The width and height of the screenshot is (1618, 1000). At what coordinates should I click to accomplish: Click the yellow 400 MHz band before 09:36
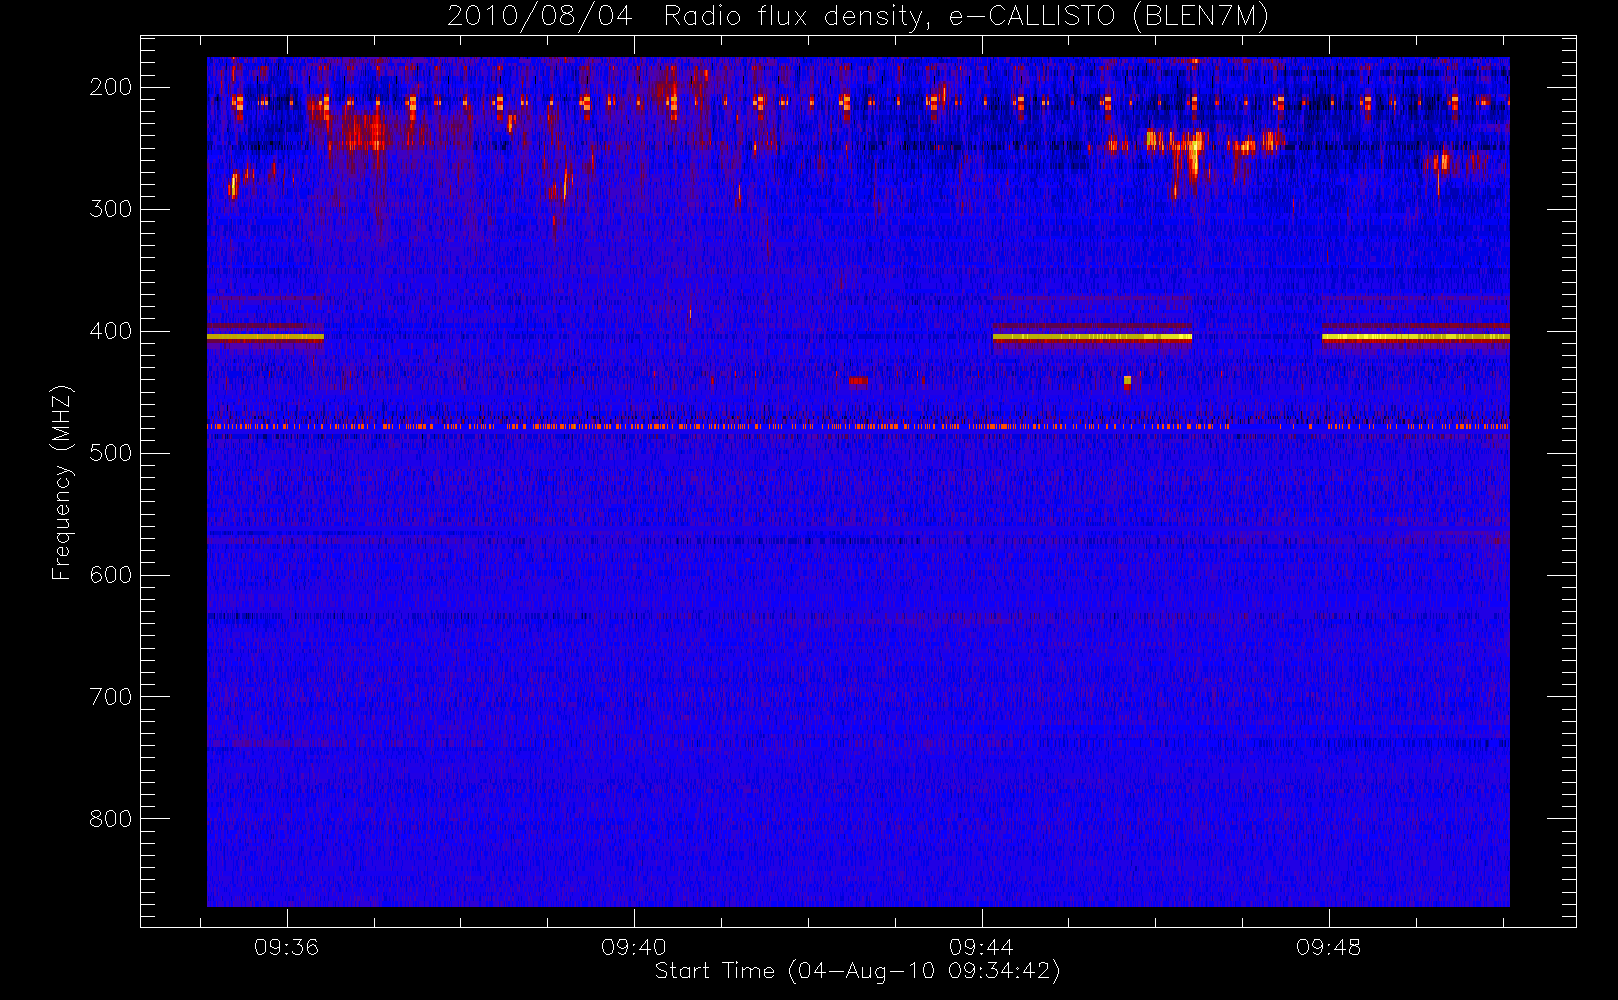click(265, 337)
